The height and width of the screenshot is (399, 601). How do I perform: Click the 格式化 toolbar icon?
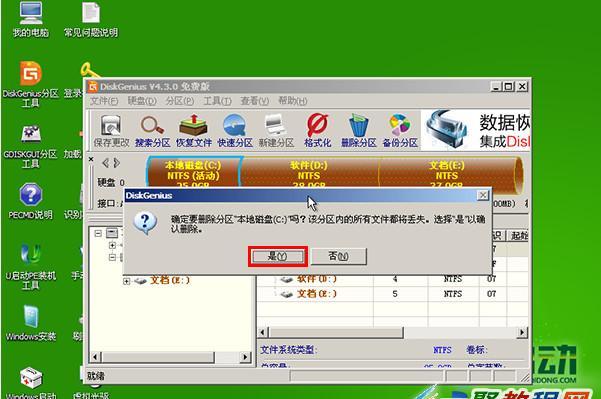(x=317, y=131)
